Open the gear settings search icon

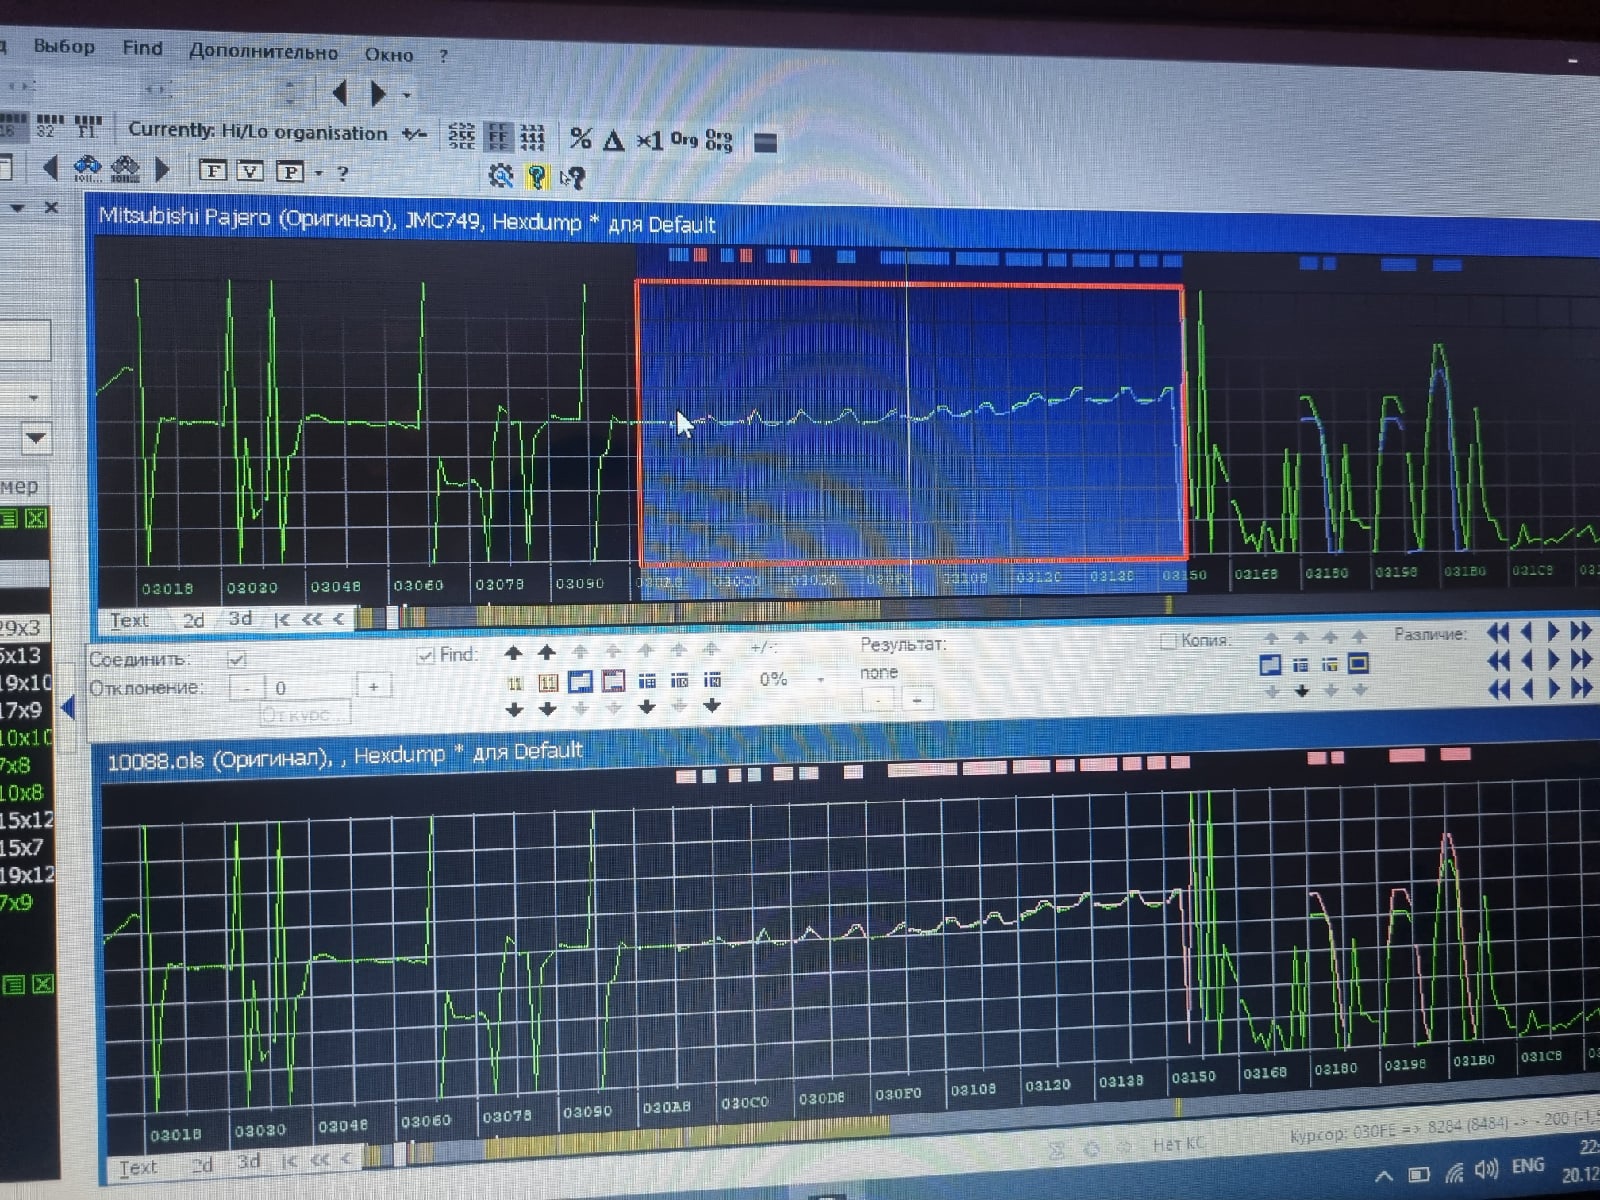coord(500,176)
